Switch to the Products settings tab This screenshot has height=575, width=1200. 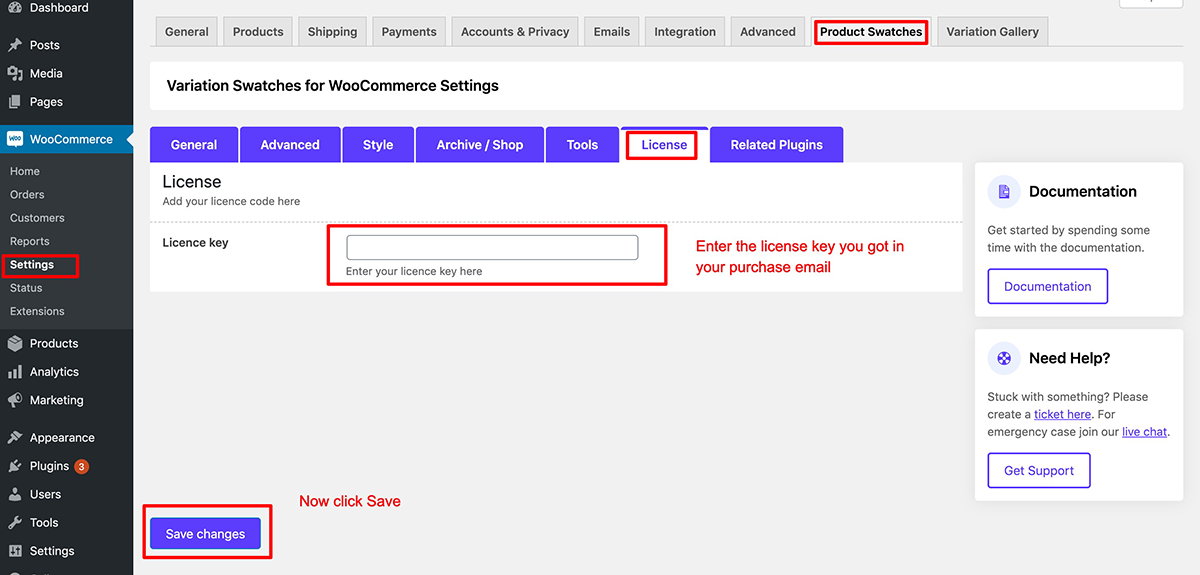[258, 31]
